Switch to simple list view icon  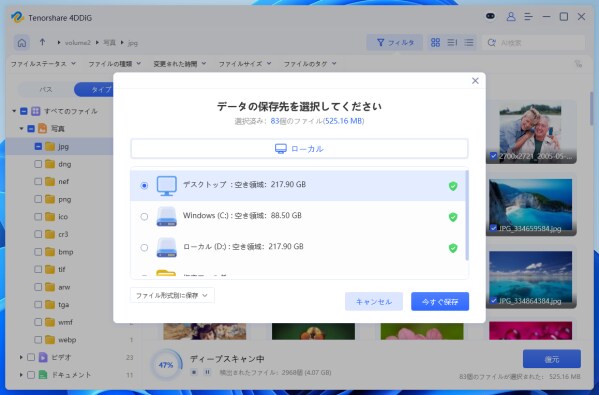point(469,42)
